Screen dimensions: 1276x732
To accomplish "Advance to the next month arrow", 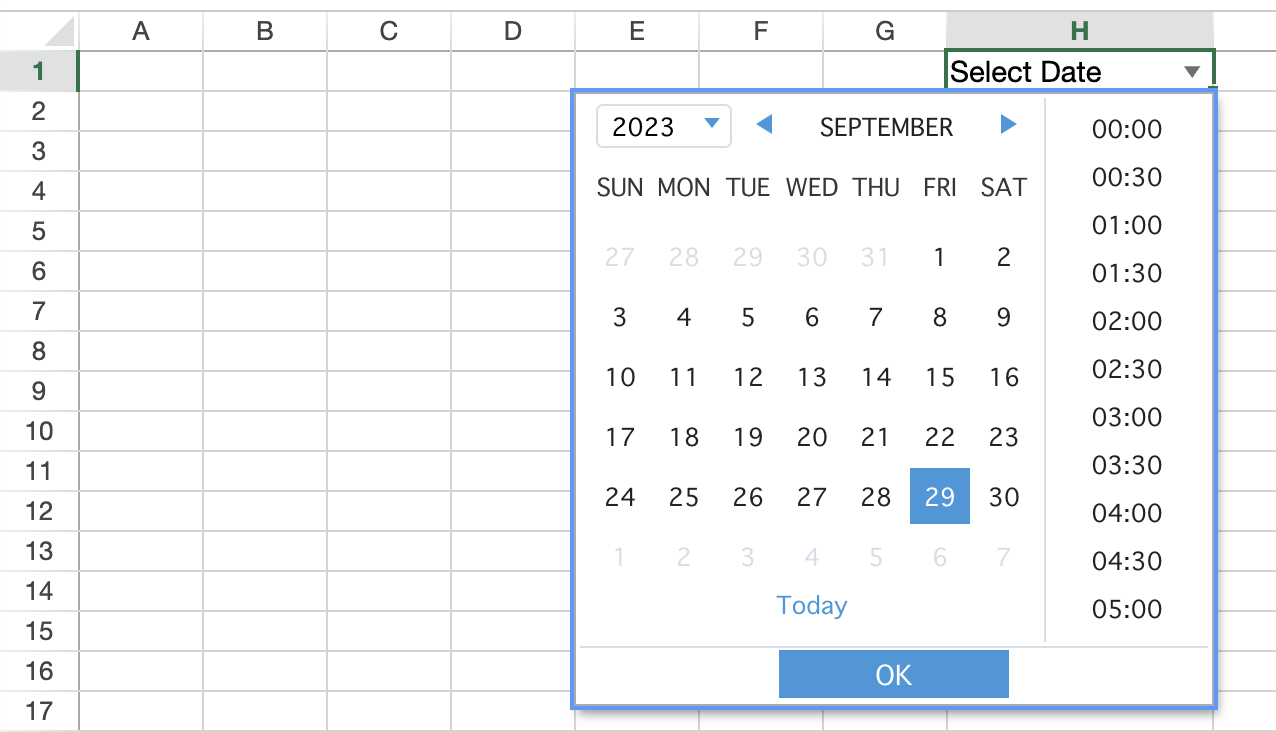I will point(1008,125).
